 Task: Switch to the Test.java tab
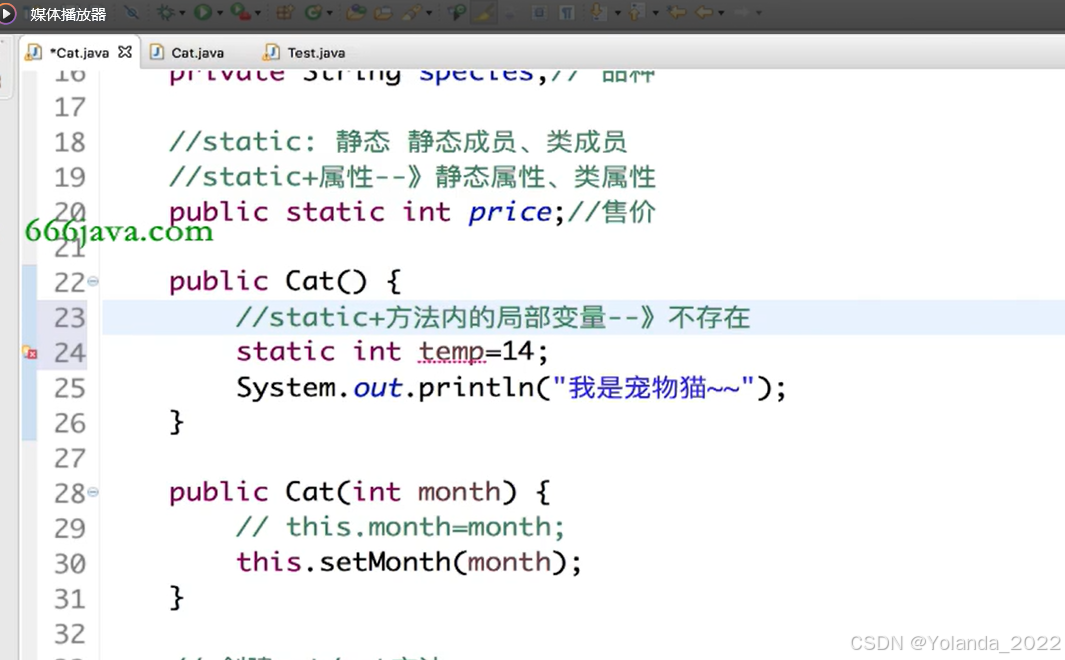316,52
